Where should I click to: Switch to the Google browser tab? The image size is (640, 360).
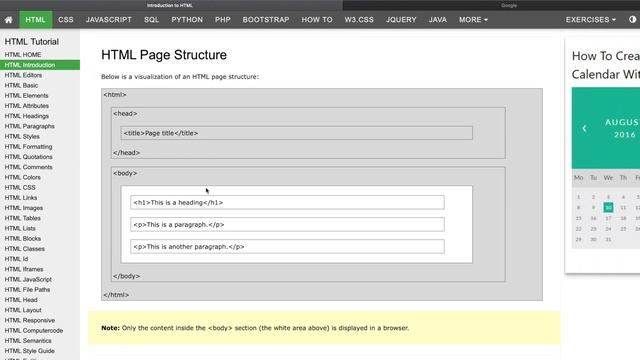[509, 5]
